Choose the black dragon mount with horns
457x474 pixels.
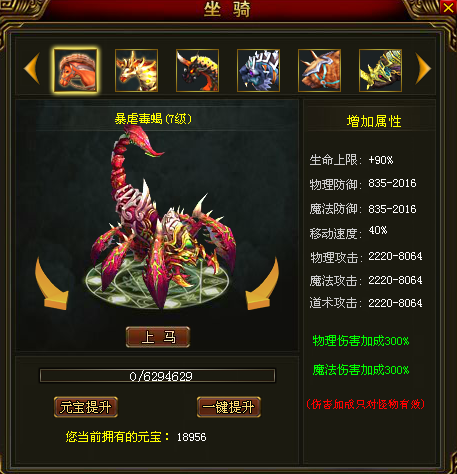coord(197,70)
